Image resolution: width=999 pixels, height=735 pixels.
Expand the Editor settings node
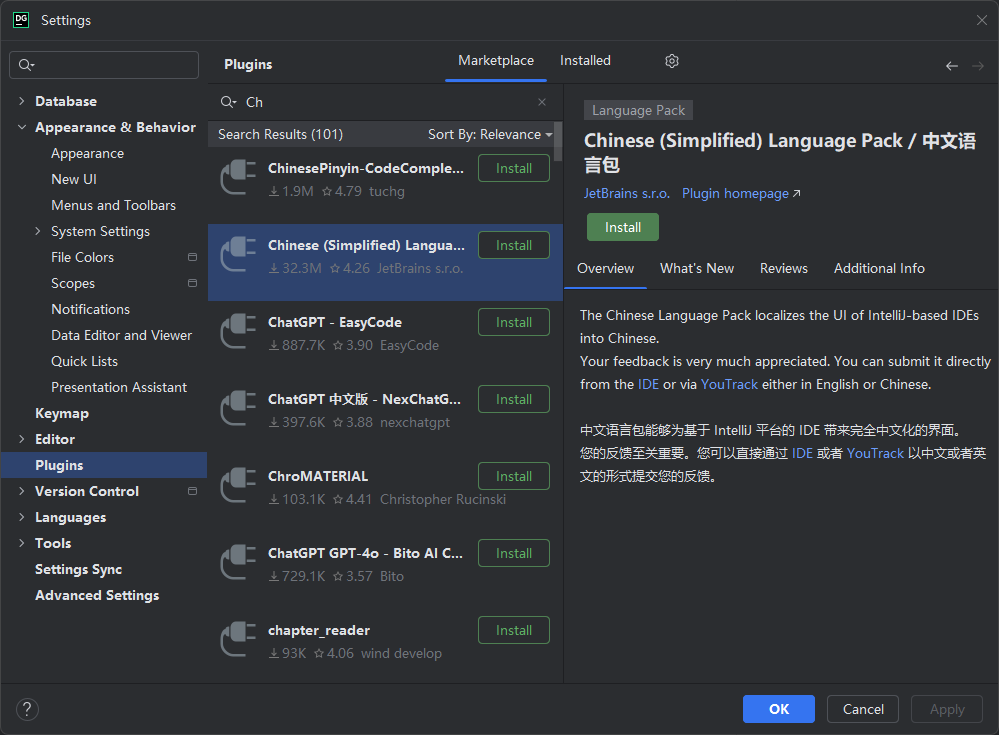pos(22,439)
